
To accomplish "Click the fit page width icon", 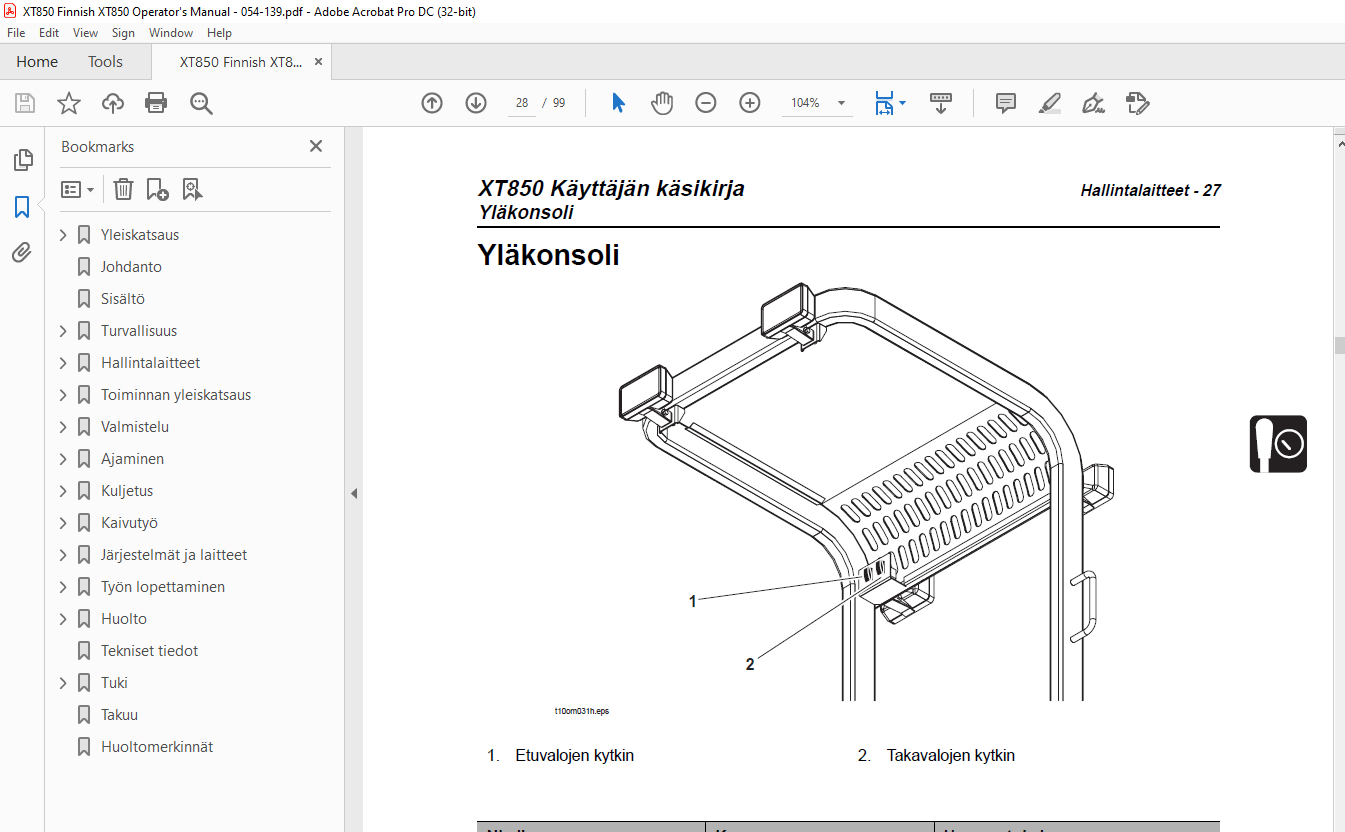I will pos(884,103).
